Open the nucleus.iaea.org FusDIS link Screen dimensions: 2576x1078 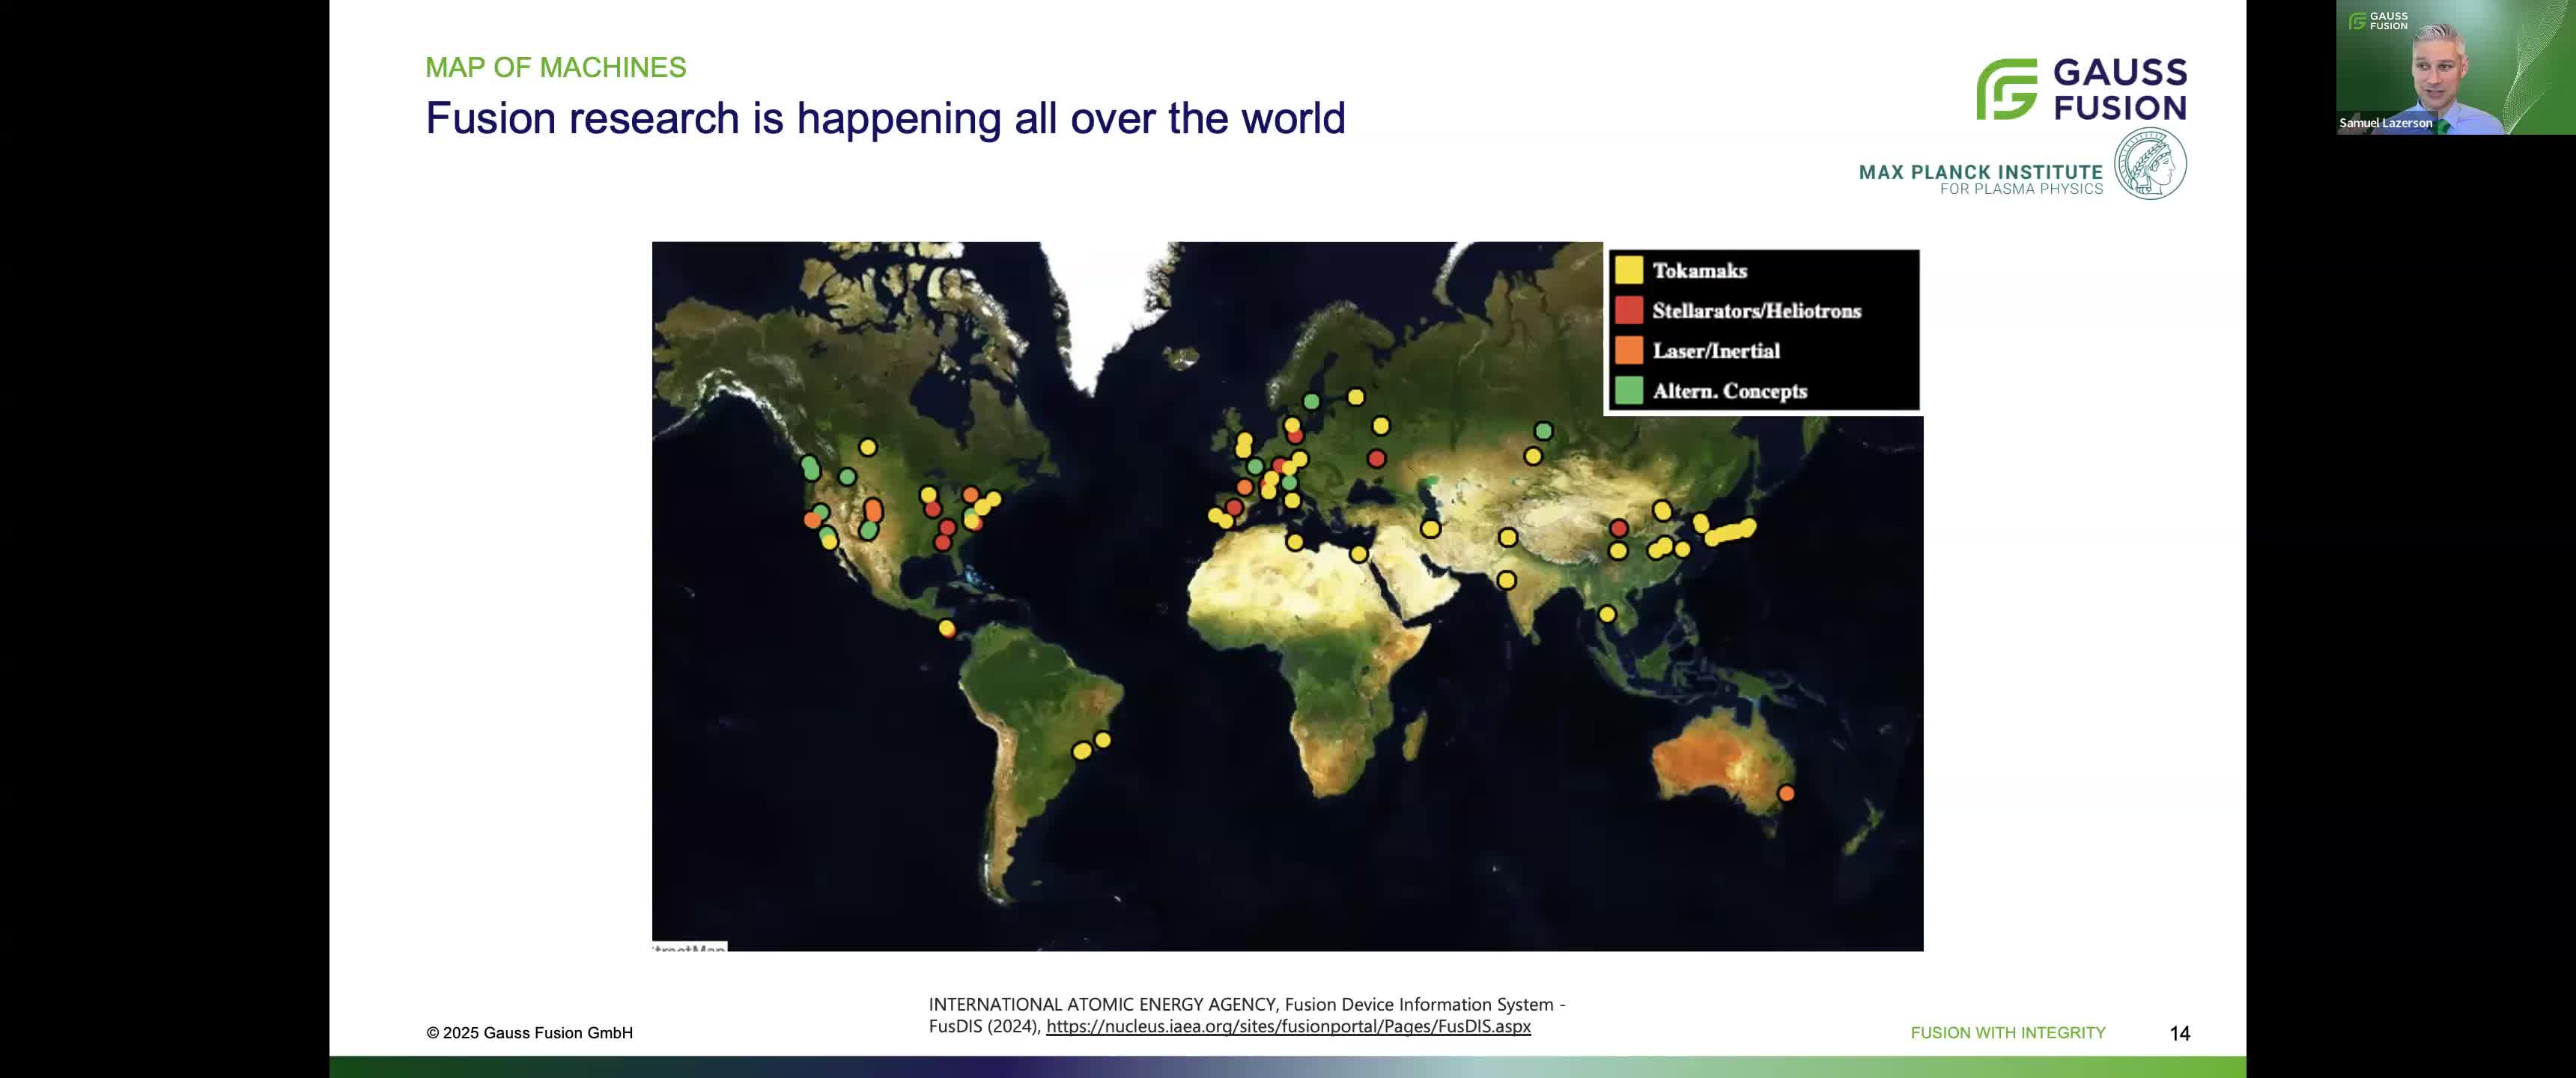[x=1288, y=1026]
